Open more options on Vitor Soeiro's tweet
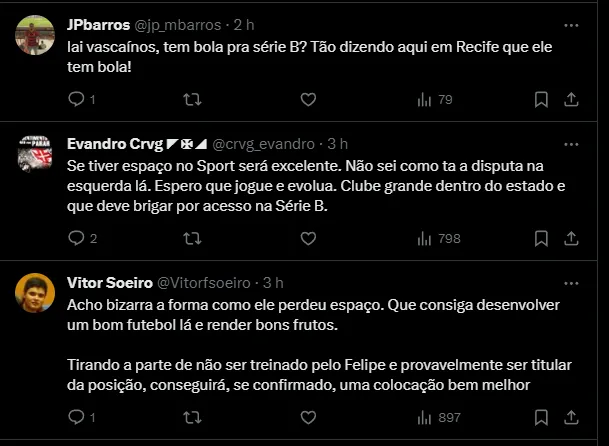This screenshot has width=609, height=446. click(571, 282)
